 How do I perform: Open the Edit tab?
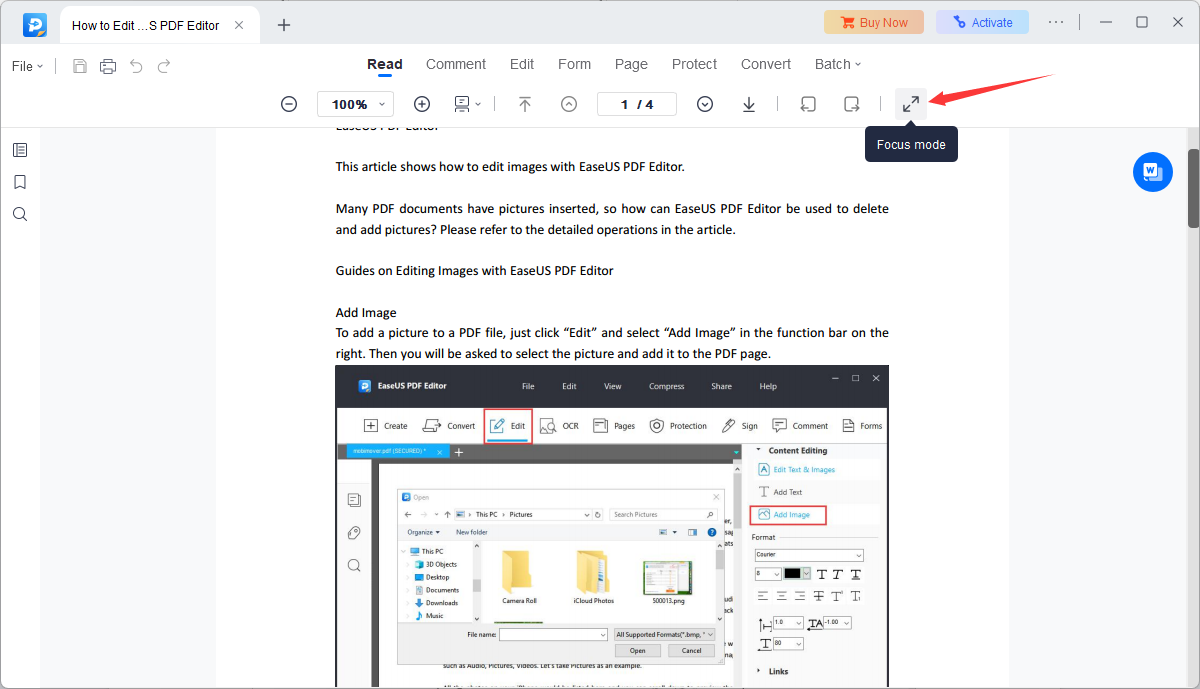pyautogui.click(x=522, y=64)
